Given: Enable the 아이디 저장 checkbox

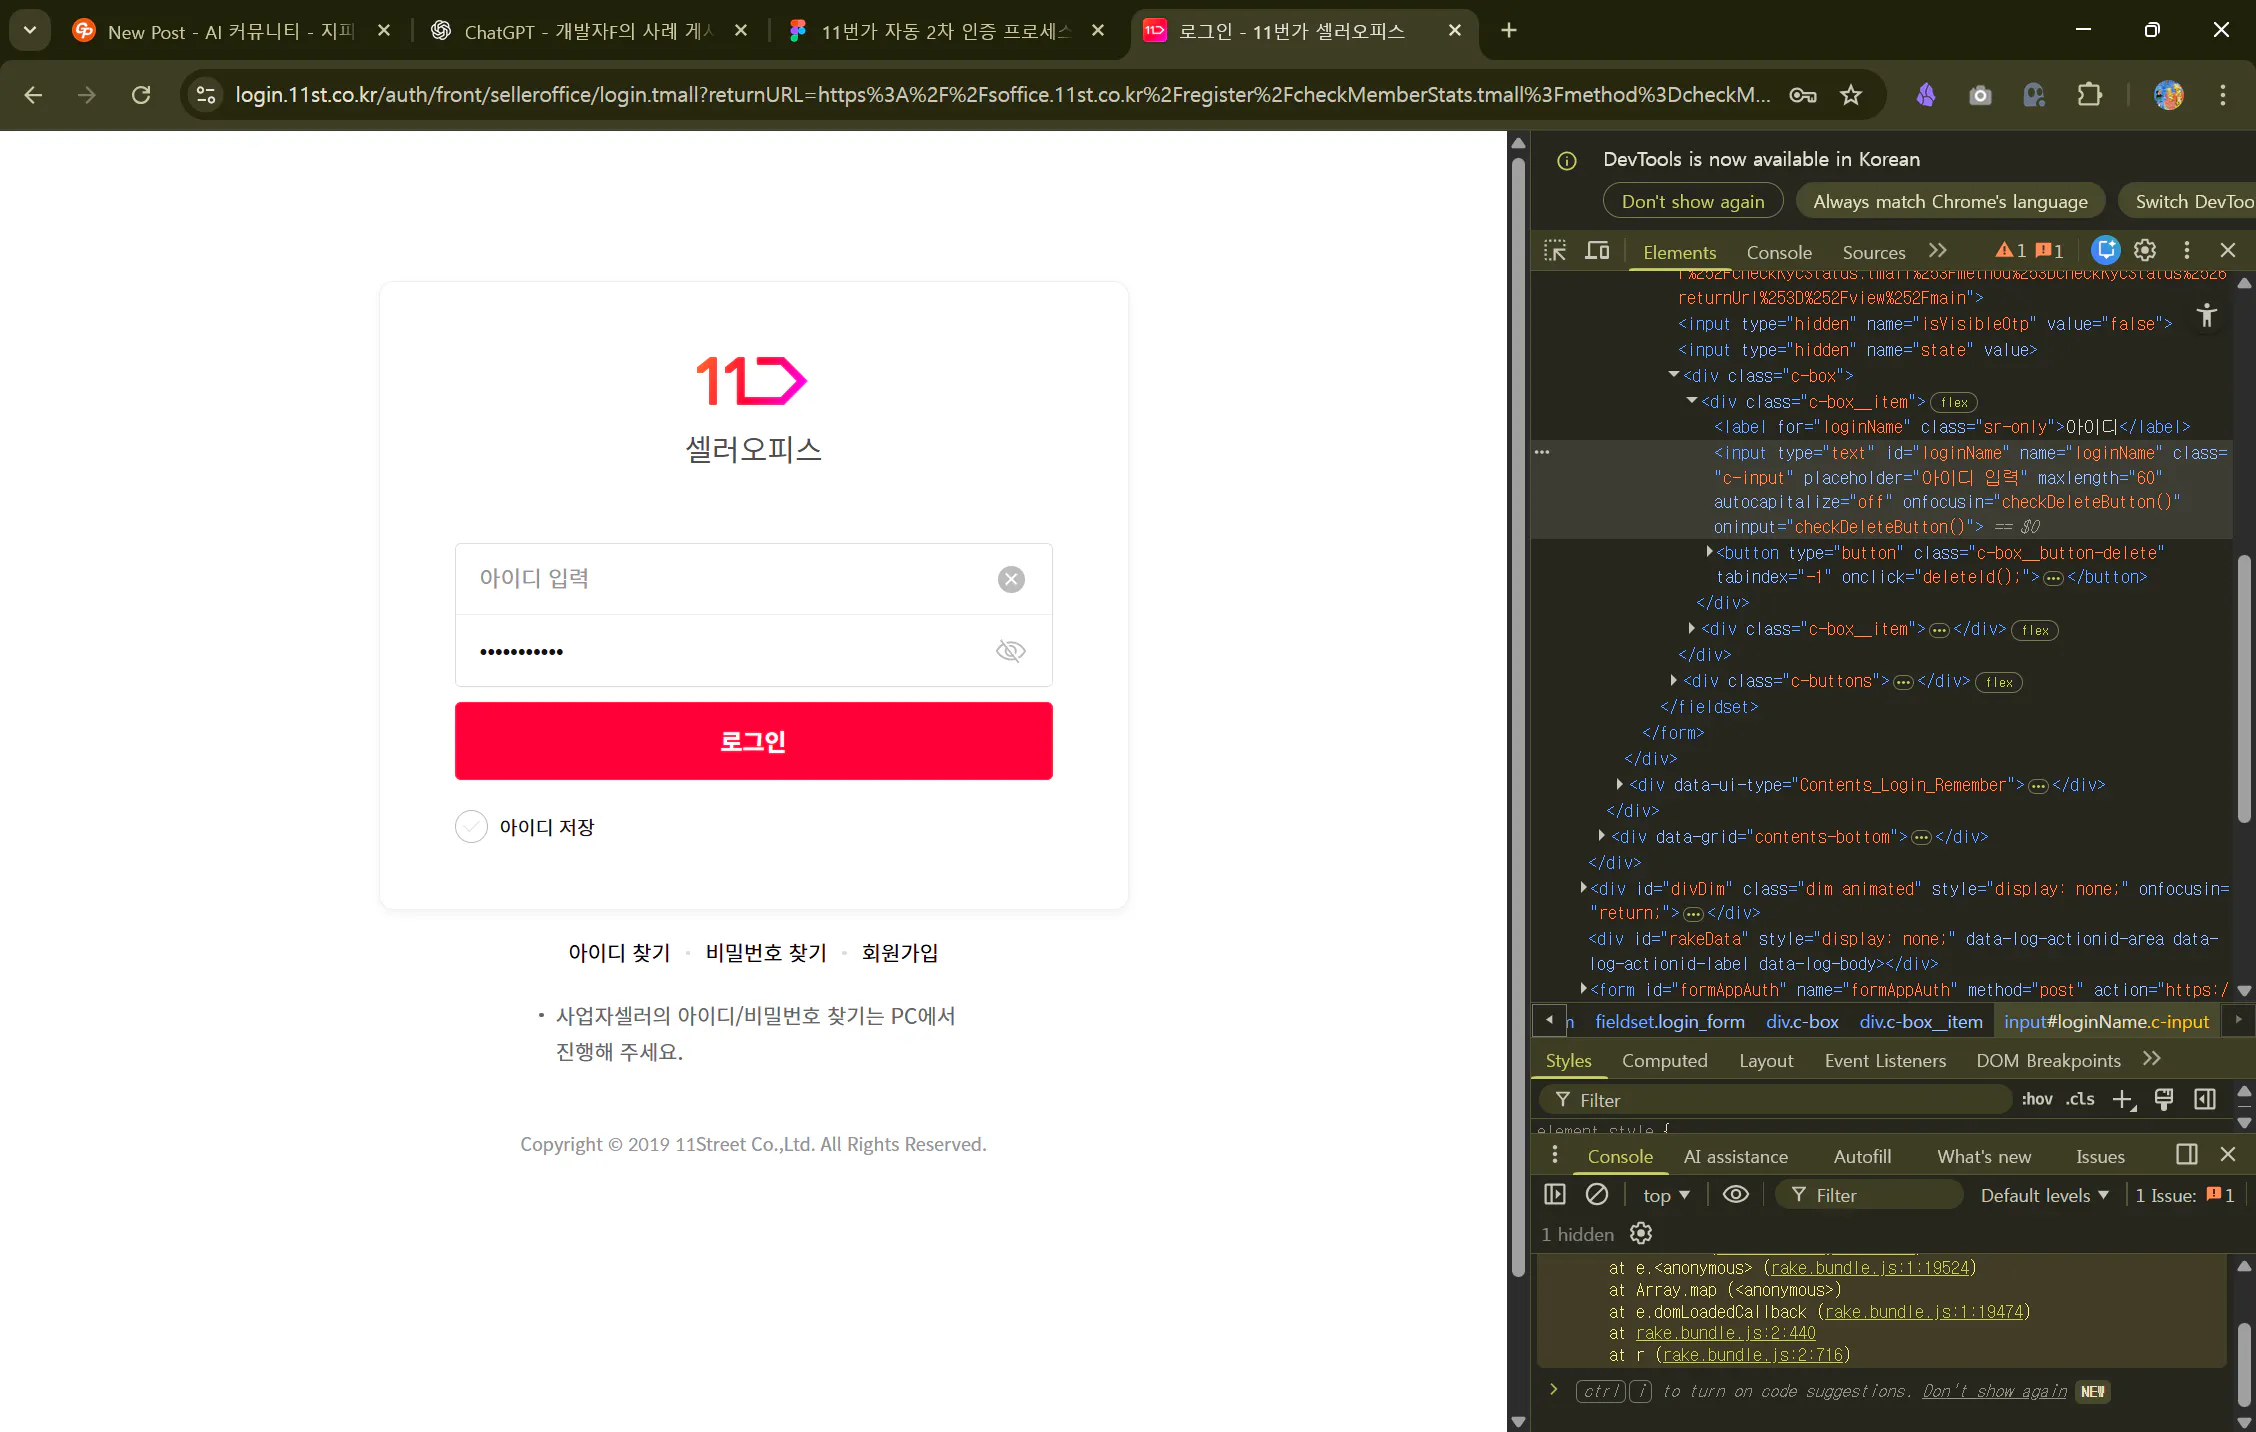Looking at the screenshot, I should 471,827.
